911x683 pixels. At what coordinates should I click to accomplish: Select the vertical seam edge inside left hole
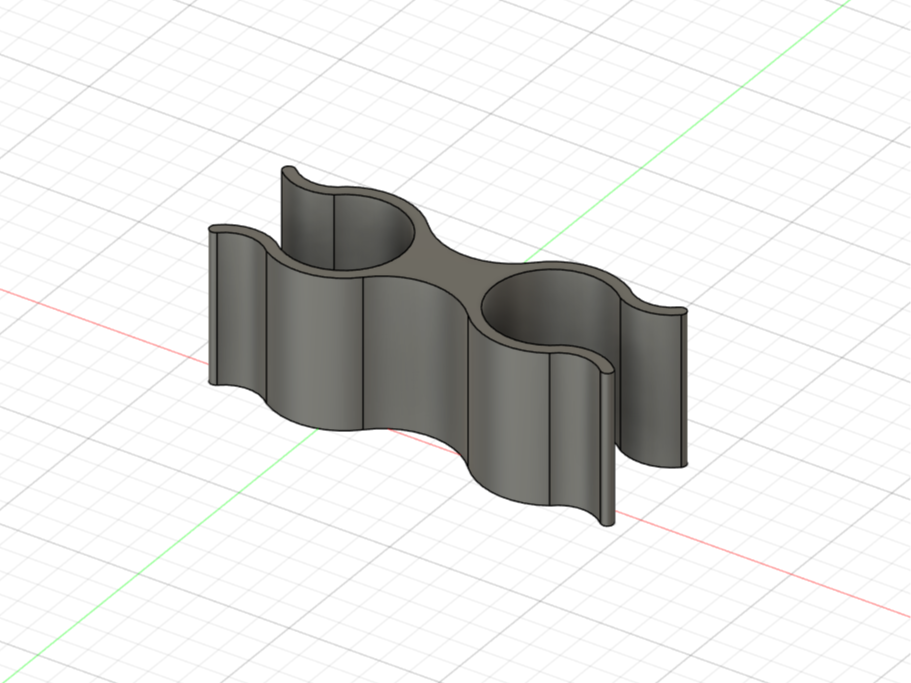click(334, 232)
